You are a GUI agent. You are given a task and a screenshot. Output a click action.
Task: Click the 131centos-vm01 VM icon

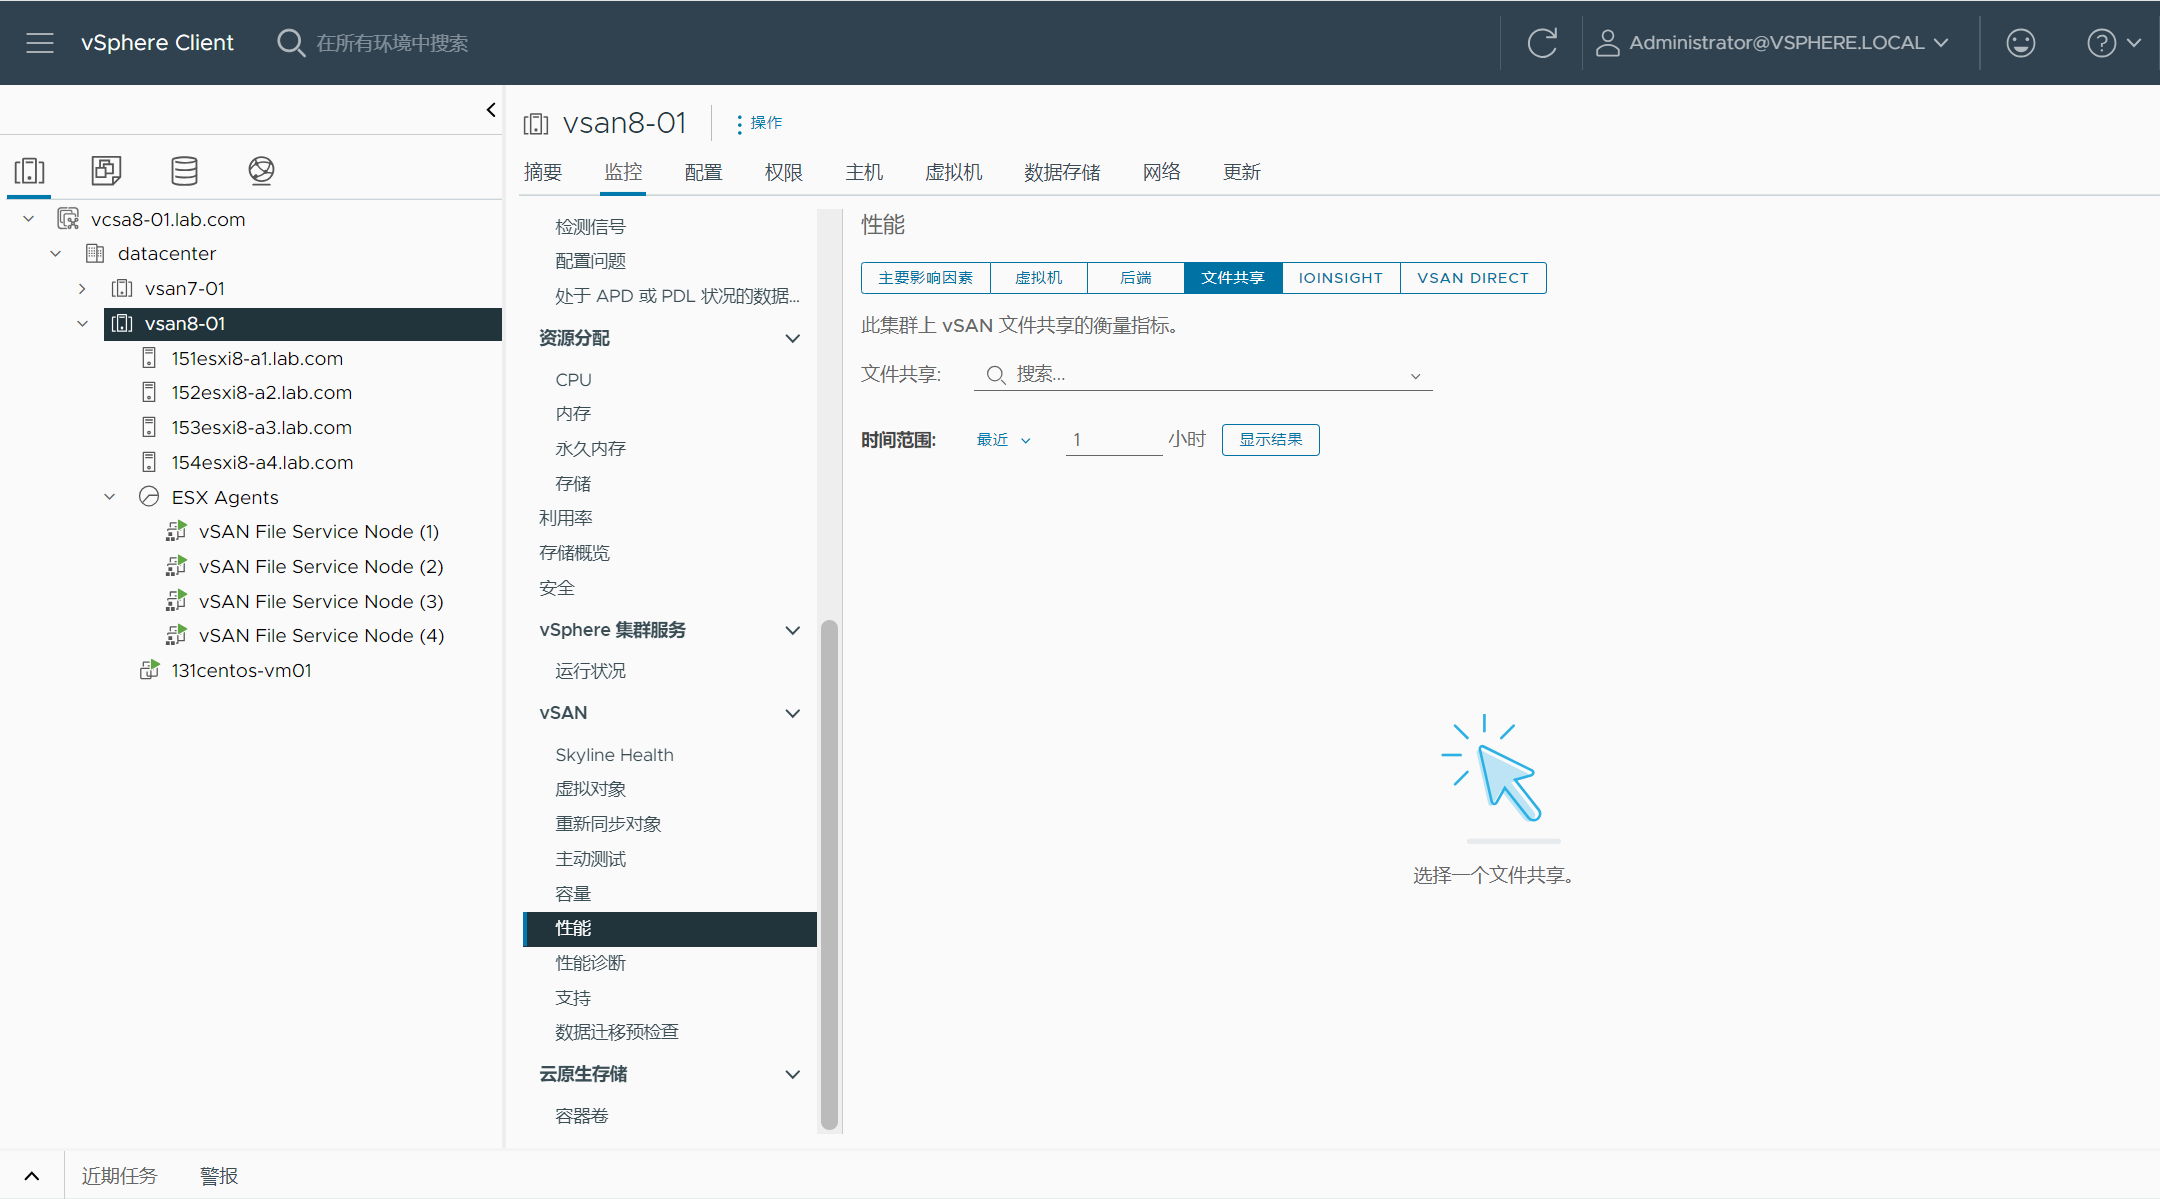(149, 670)
